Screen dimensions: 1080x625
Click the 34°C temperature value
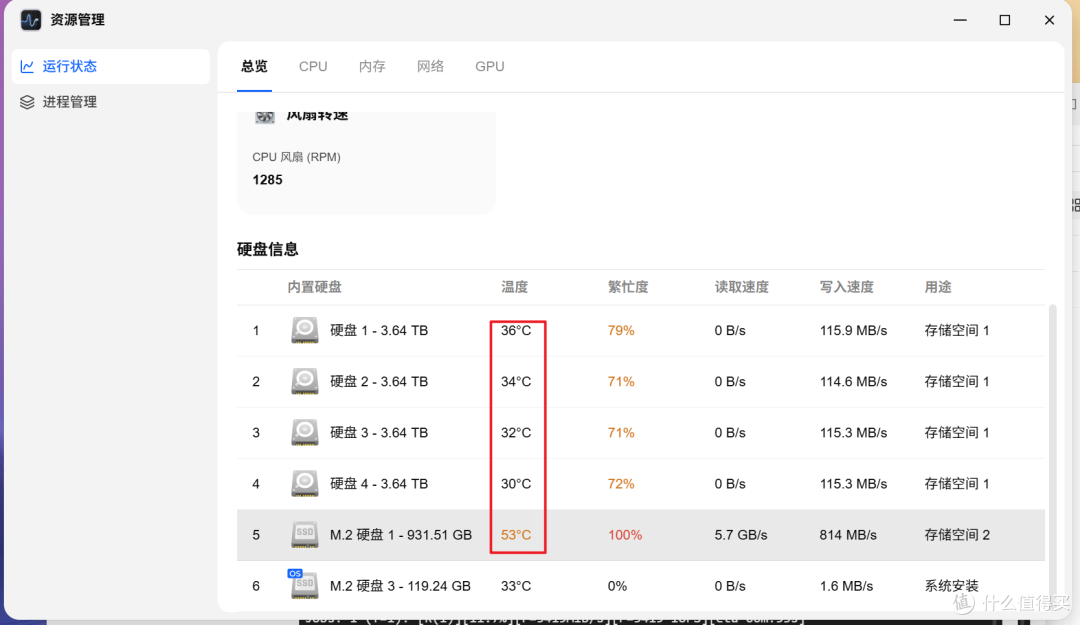click(516, 381)
